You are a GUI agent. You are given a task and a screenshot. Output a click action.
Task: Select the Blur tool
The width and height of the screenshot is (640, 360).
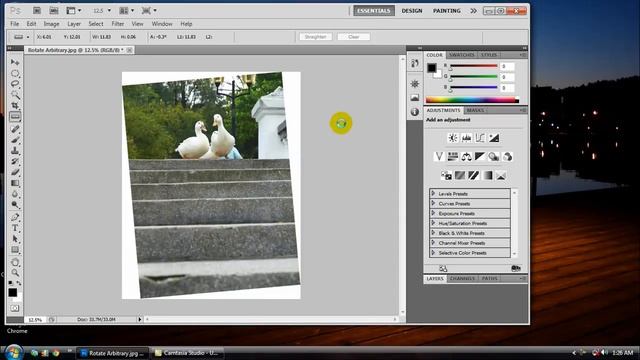tap(15, 194)
